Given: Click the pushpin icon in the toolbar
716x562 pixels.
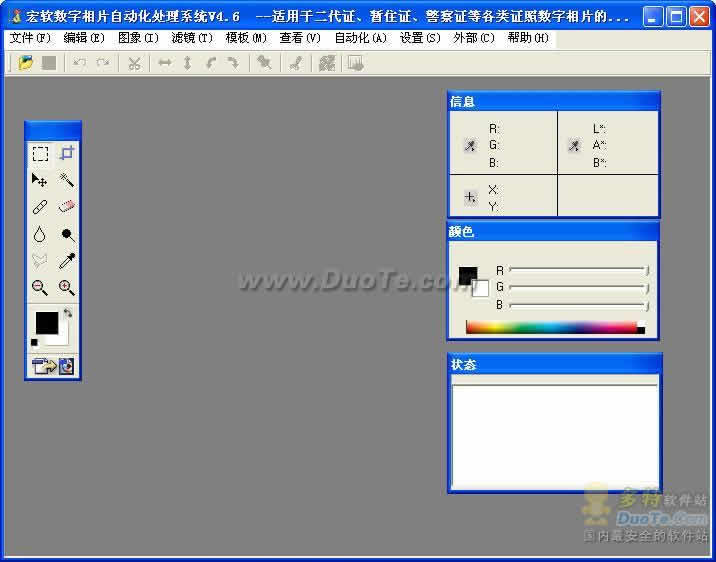Looking at the screenshot, I should tap(264, 63).
